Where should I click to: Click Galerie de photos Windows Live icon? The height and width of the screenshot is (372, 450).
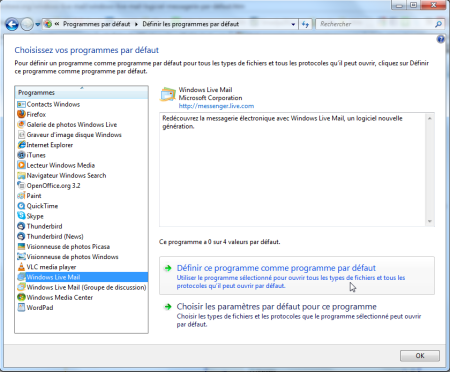tap(21, 125)
